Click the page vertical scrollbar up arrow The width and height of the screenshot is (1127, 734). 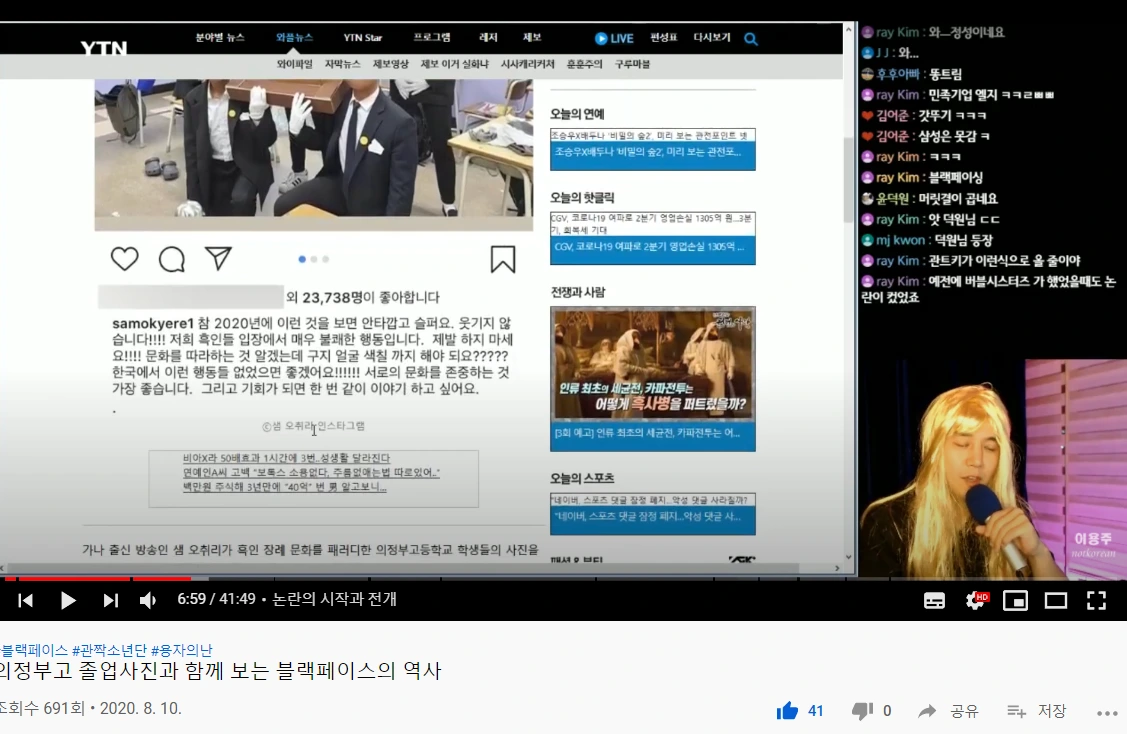(848, 30)
